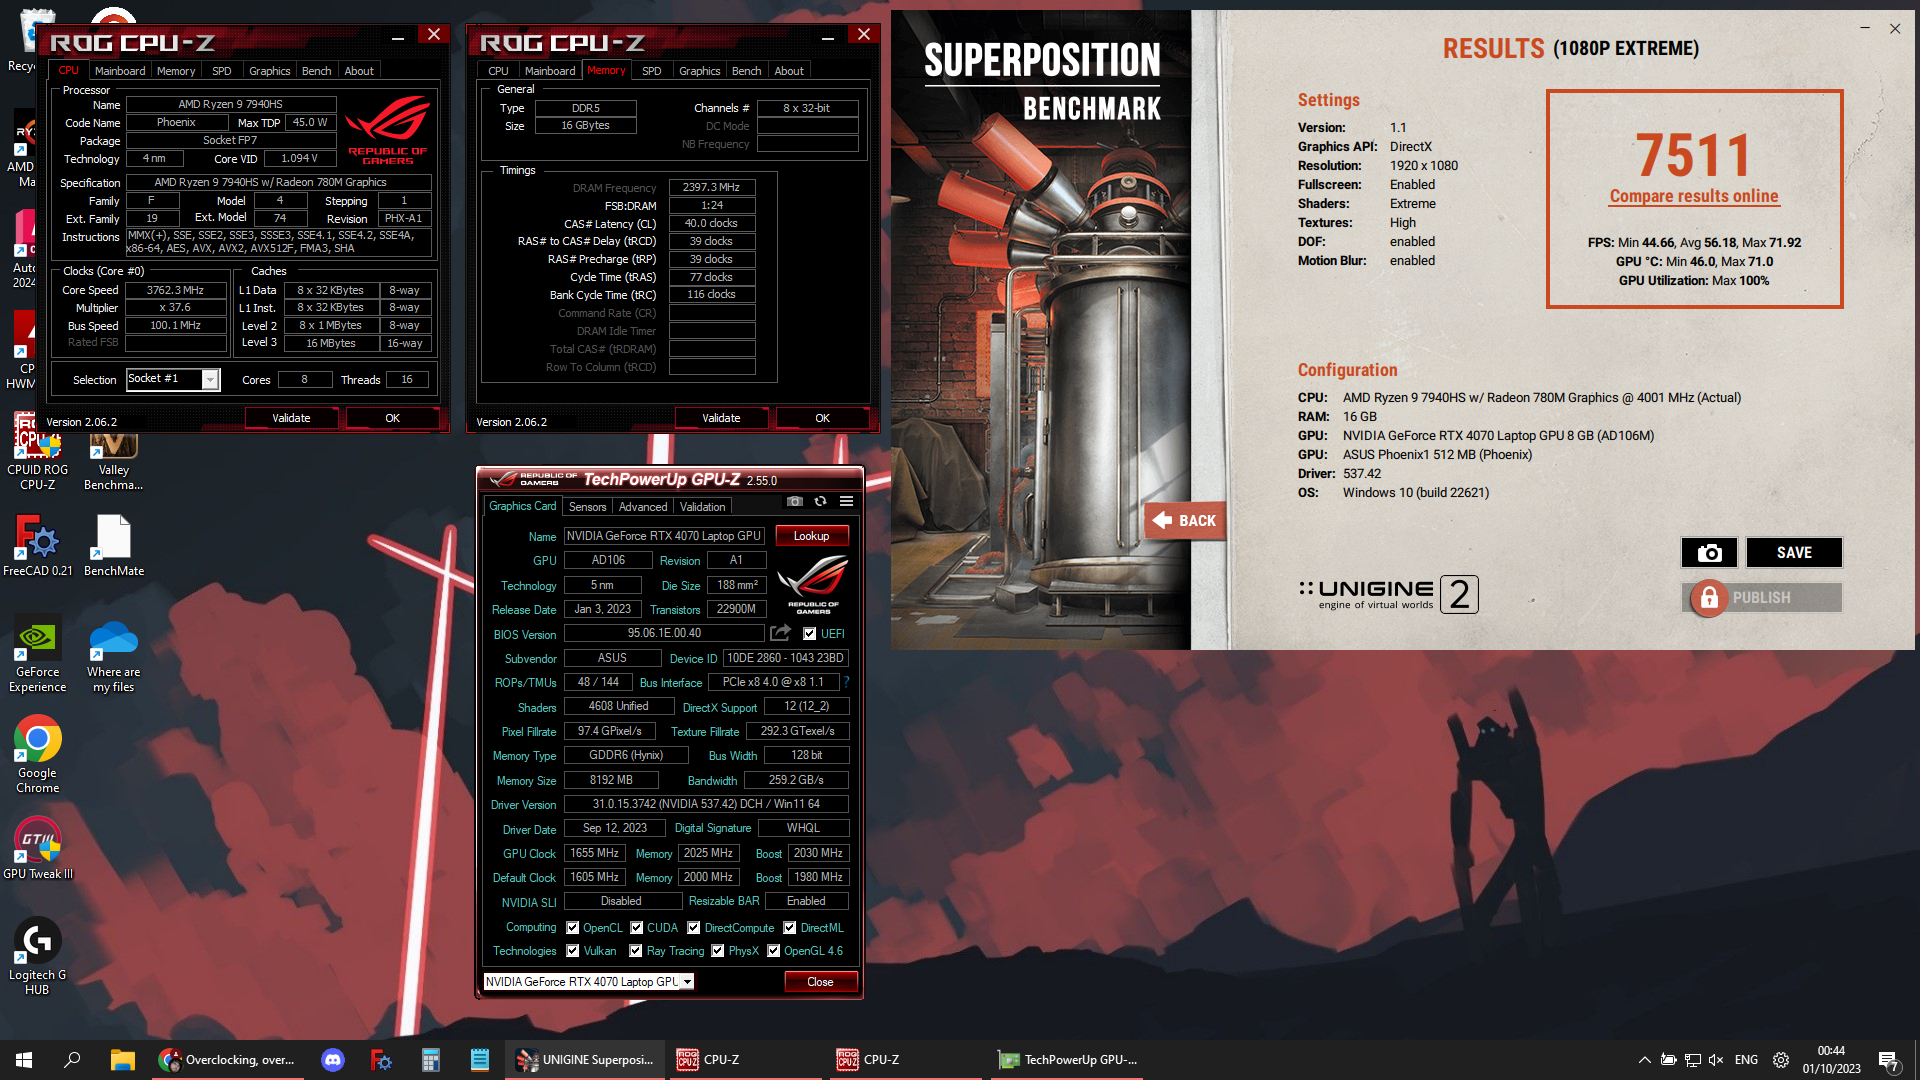Click the Publish lock icon button
The image size is (1920, 1080).
click(x=1709, y=598)
